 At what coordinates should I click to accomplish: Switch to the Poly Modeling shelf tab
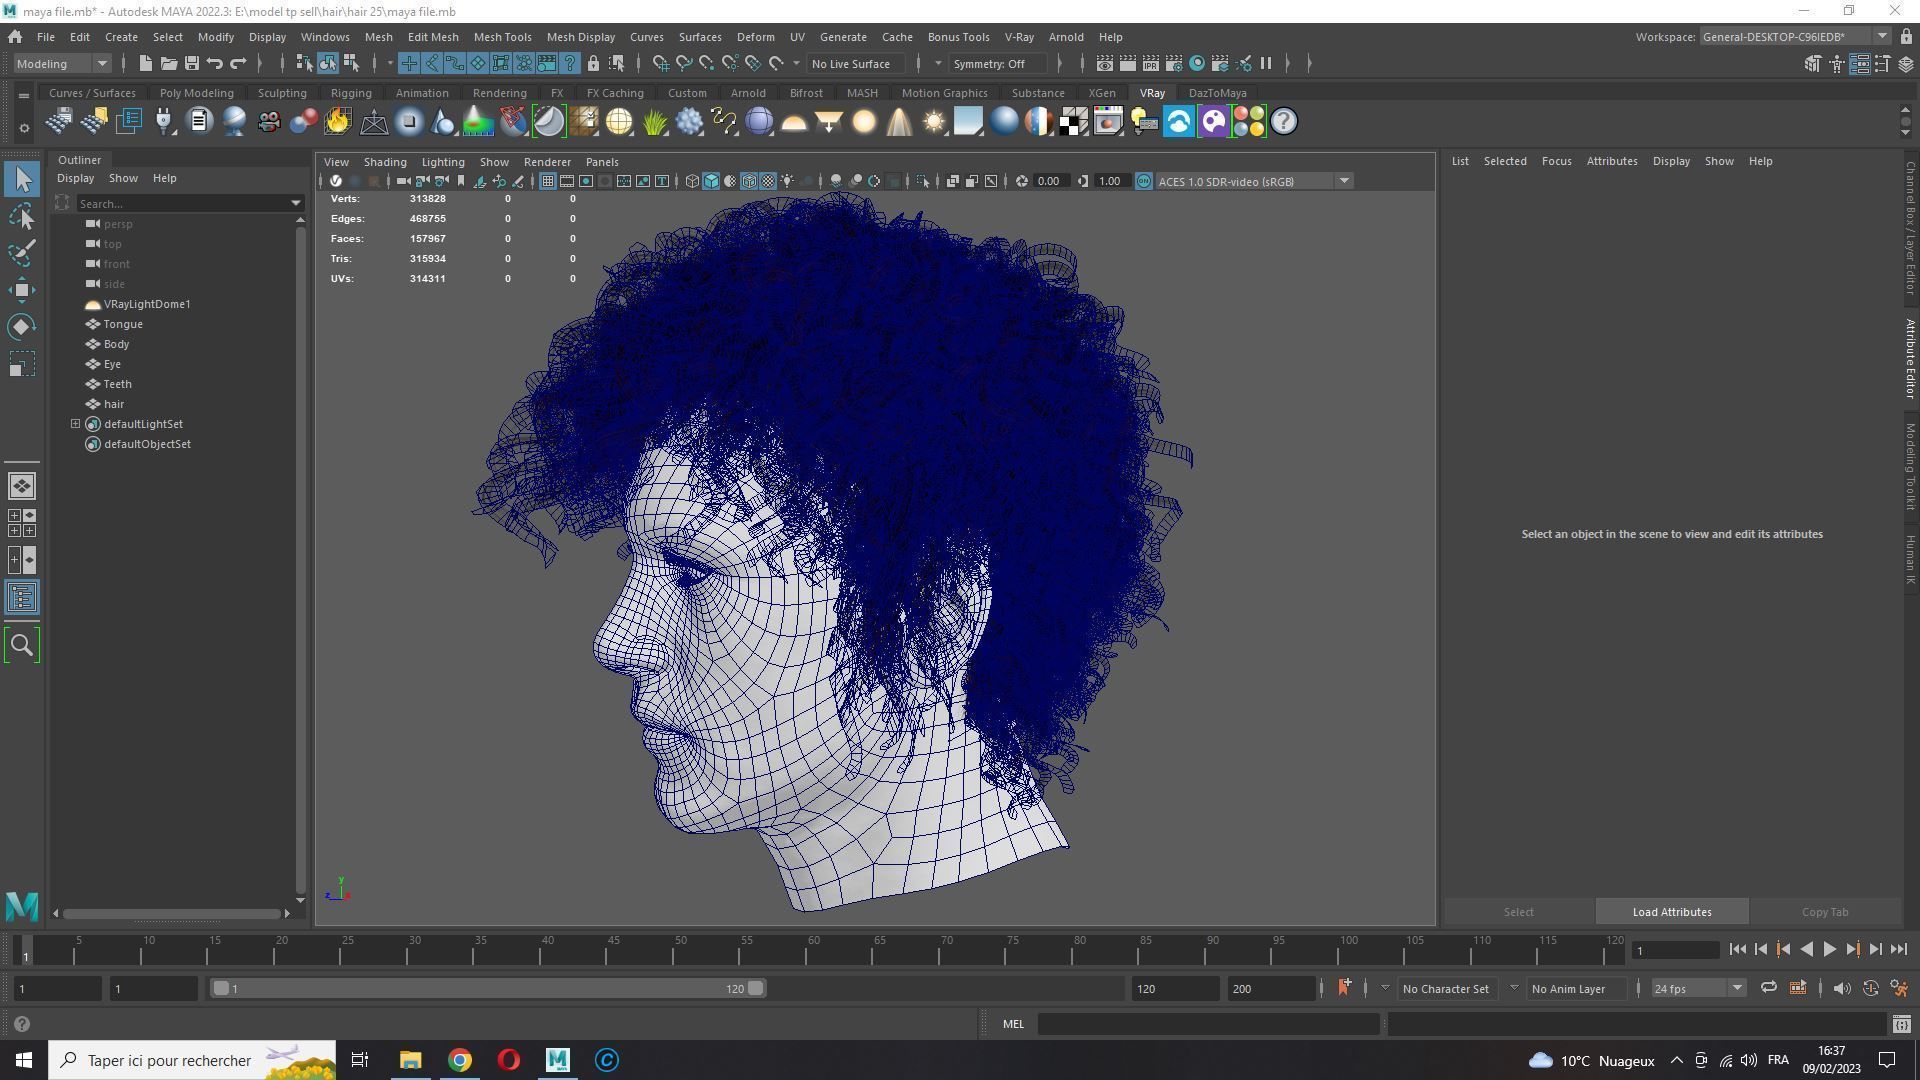point(196,93)
